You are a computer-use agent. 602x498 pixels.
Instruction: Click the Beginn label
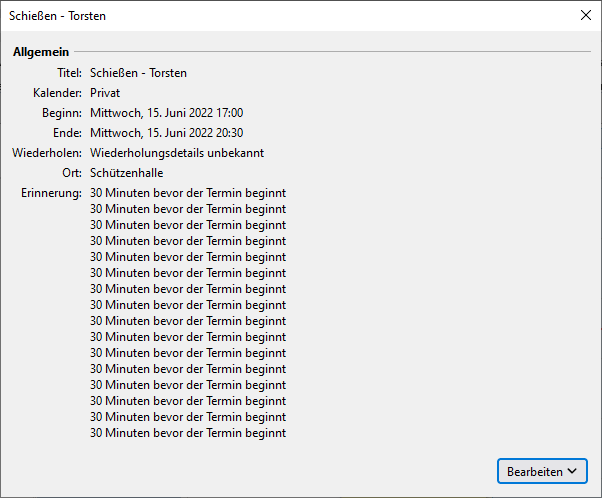pyautogui.click(x=61, y=113)
